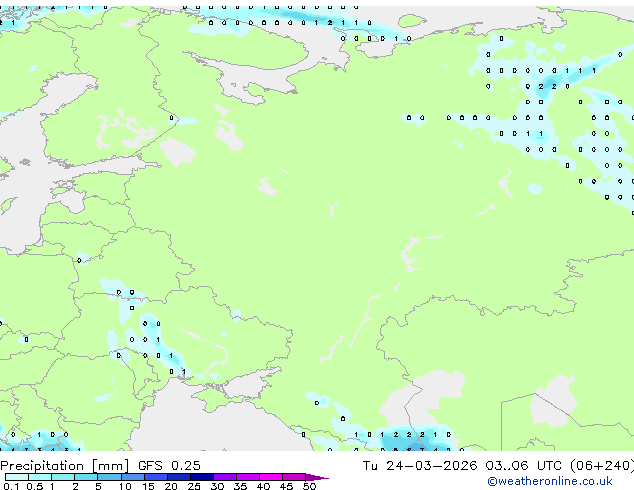The height and width of the screenshot is (490, 634).
Task: Click the 1–2 mm legend swatch
Action: 63,477
